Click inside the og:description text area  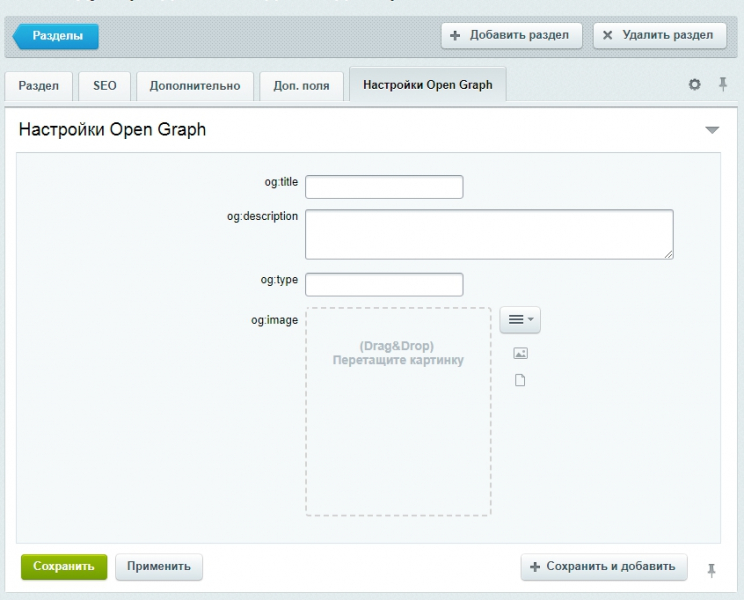[x=489, y=234]
